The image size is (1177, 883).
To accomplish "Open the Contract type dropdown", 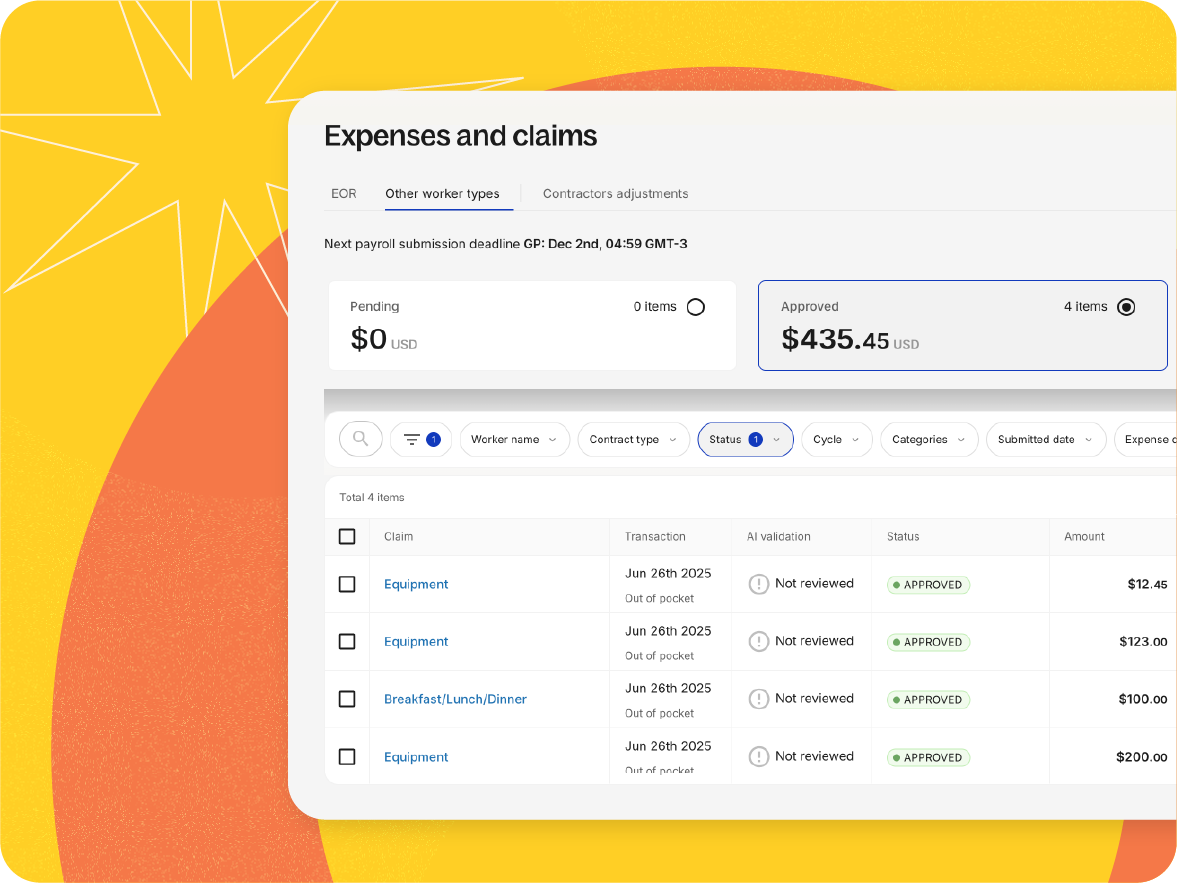I will point(633,439).
